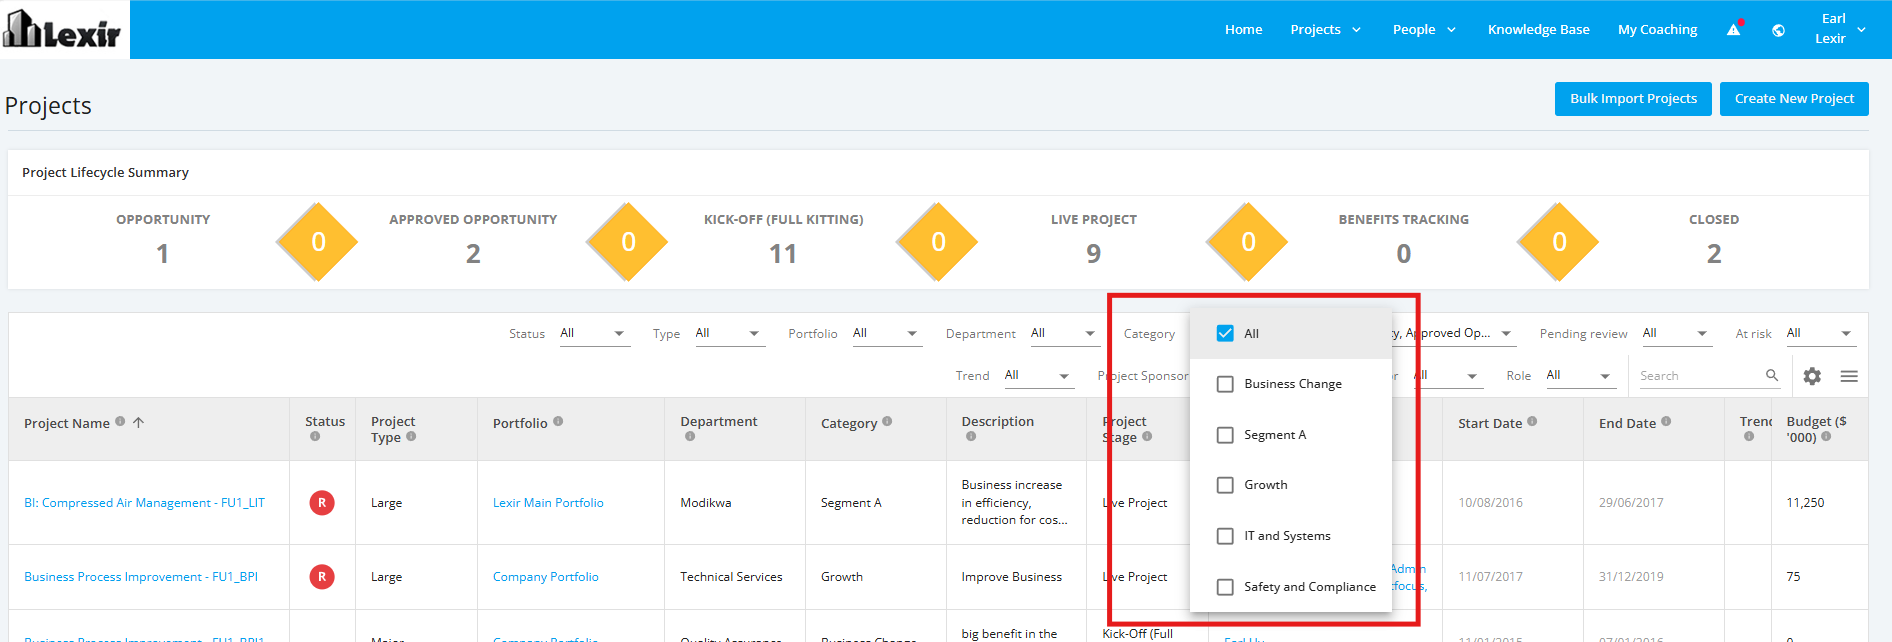Open the notifications alert triangle icon

coord(1734,30)
